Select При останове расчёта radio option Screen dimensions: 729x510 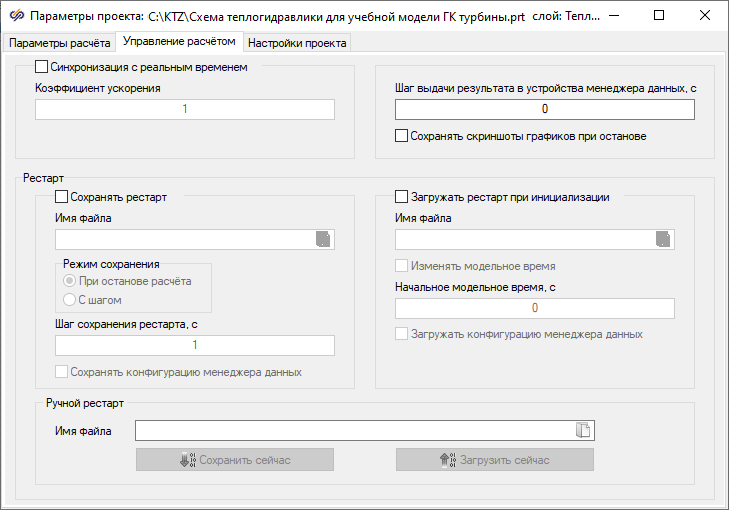tap(69, 281)
